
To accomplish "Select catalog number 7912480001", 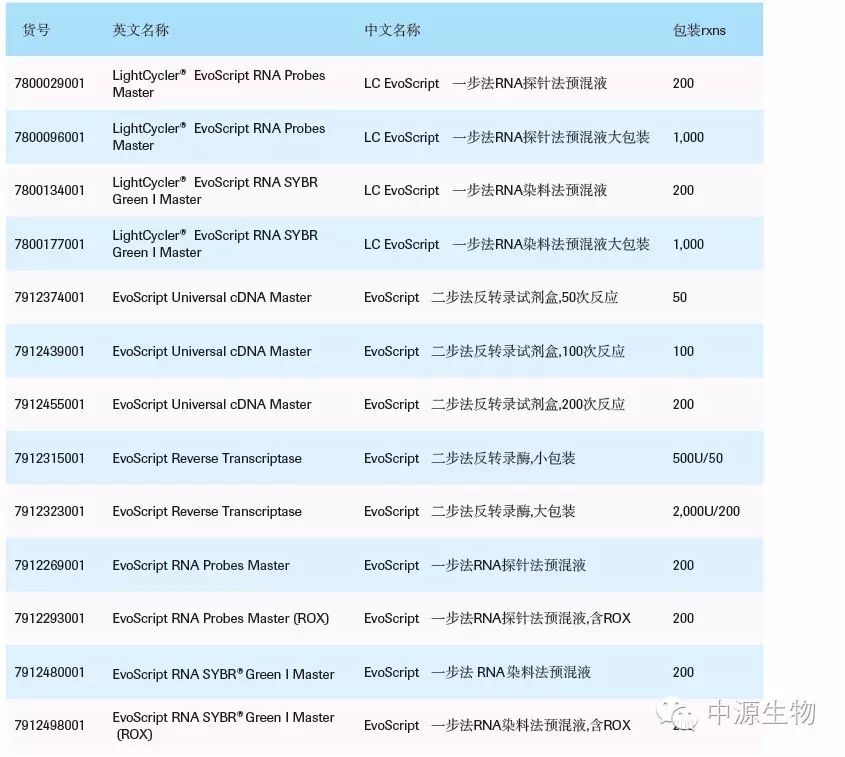I will click(x=50, y=673).
